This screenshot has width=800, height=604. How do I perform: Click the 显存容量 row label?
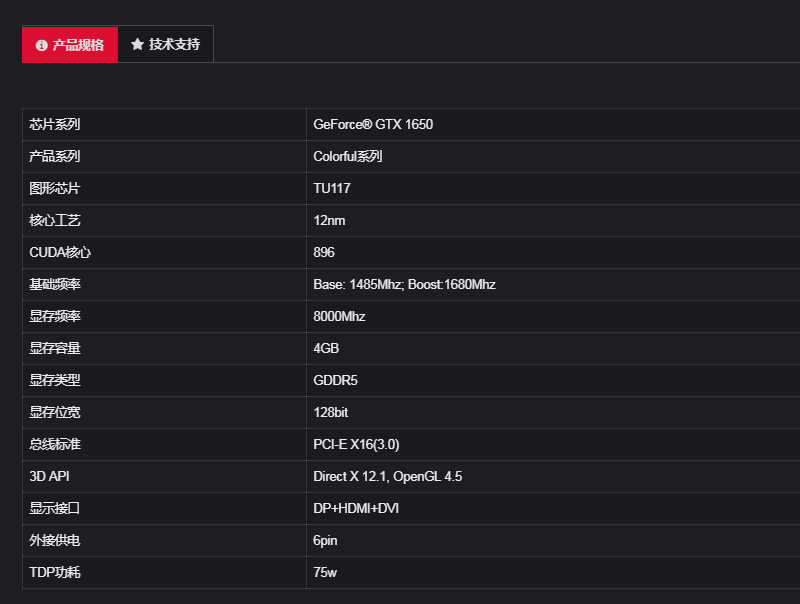click(x=55, y=348)
